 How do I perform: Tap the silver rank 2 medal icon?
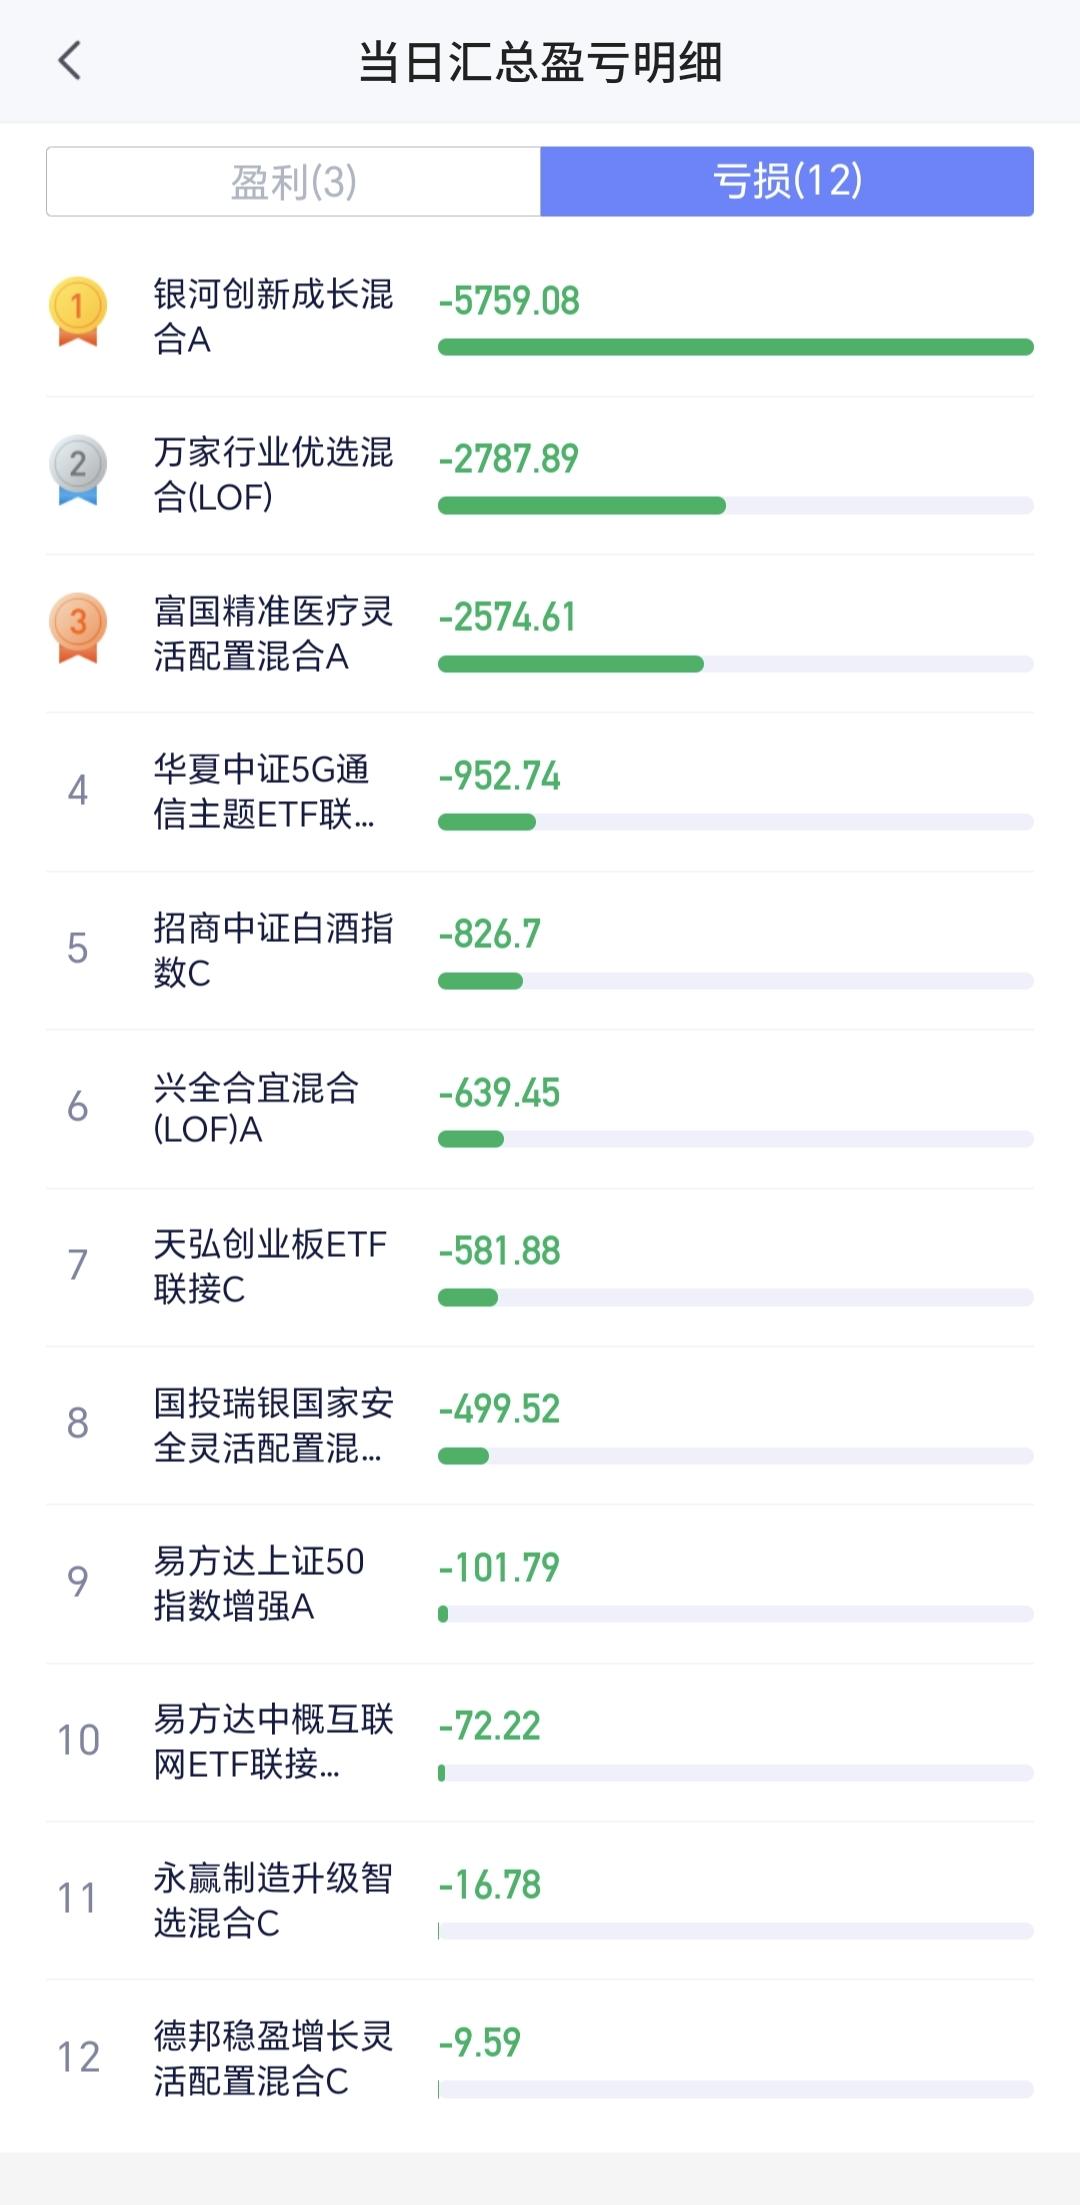[78, 469]
